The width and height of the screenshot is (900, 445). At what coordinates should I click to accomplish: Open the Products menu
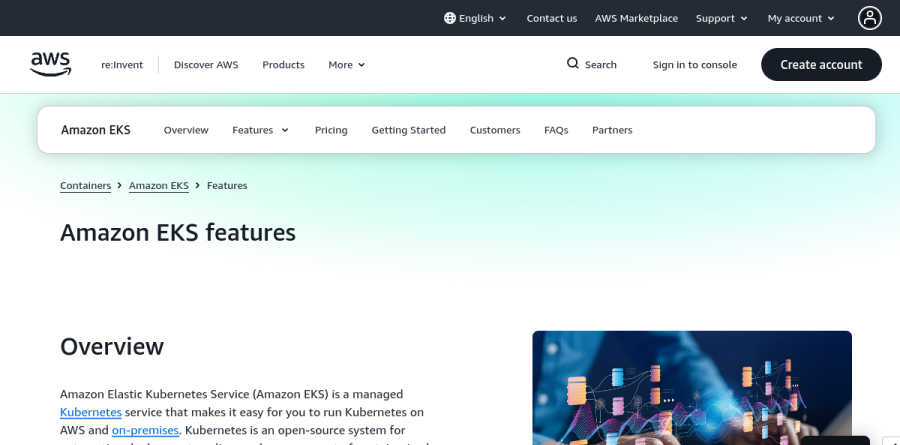[283, 65]
